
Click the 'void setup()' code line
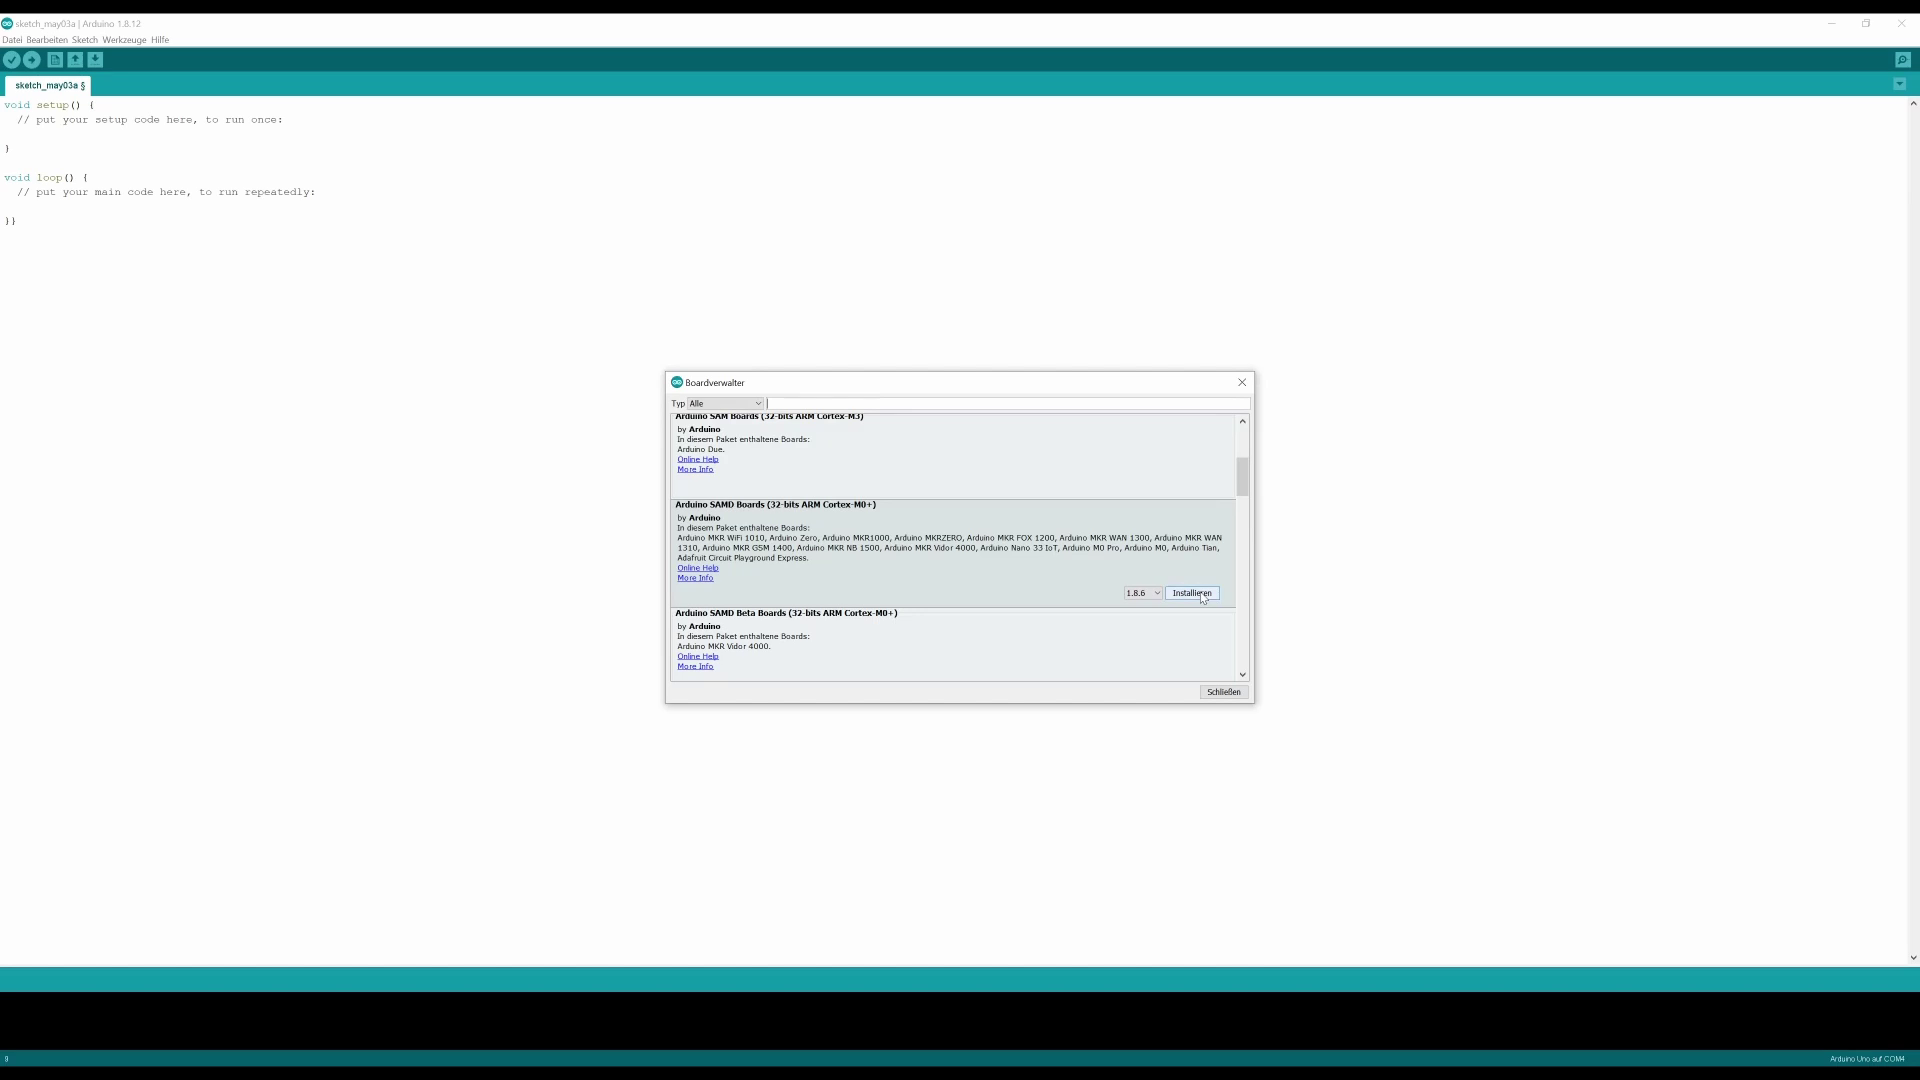point(49,105)
